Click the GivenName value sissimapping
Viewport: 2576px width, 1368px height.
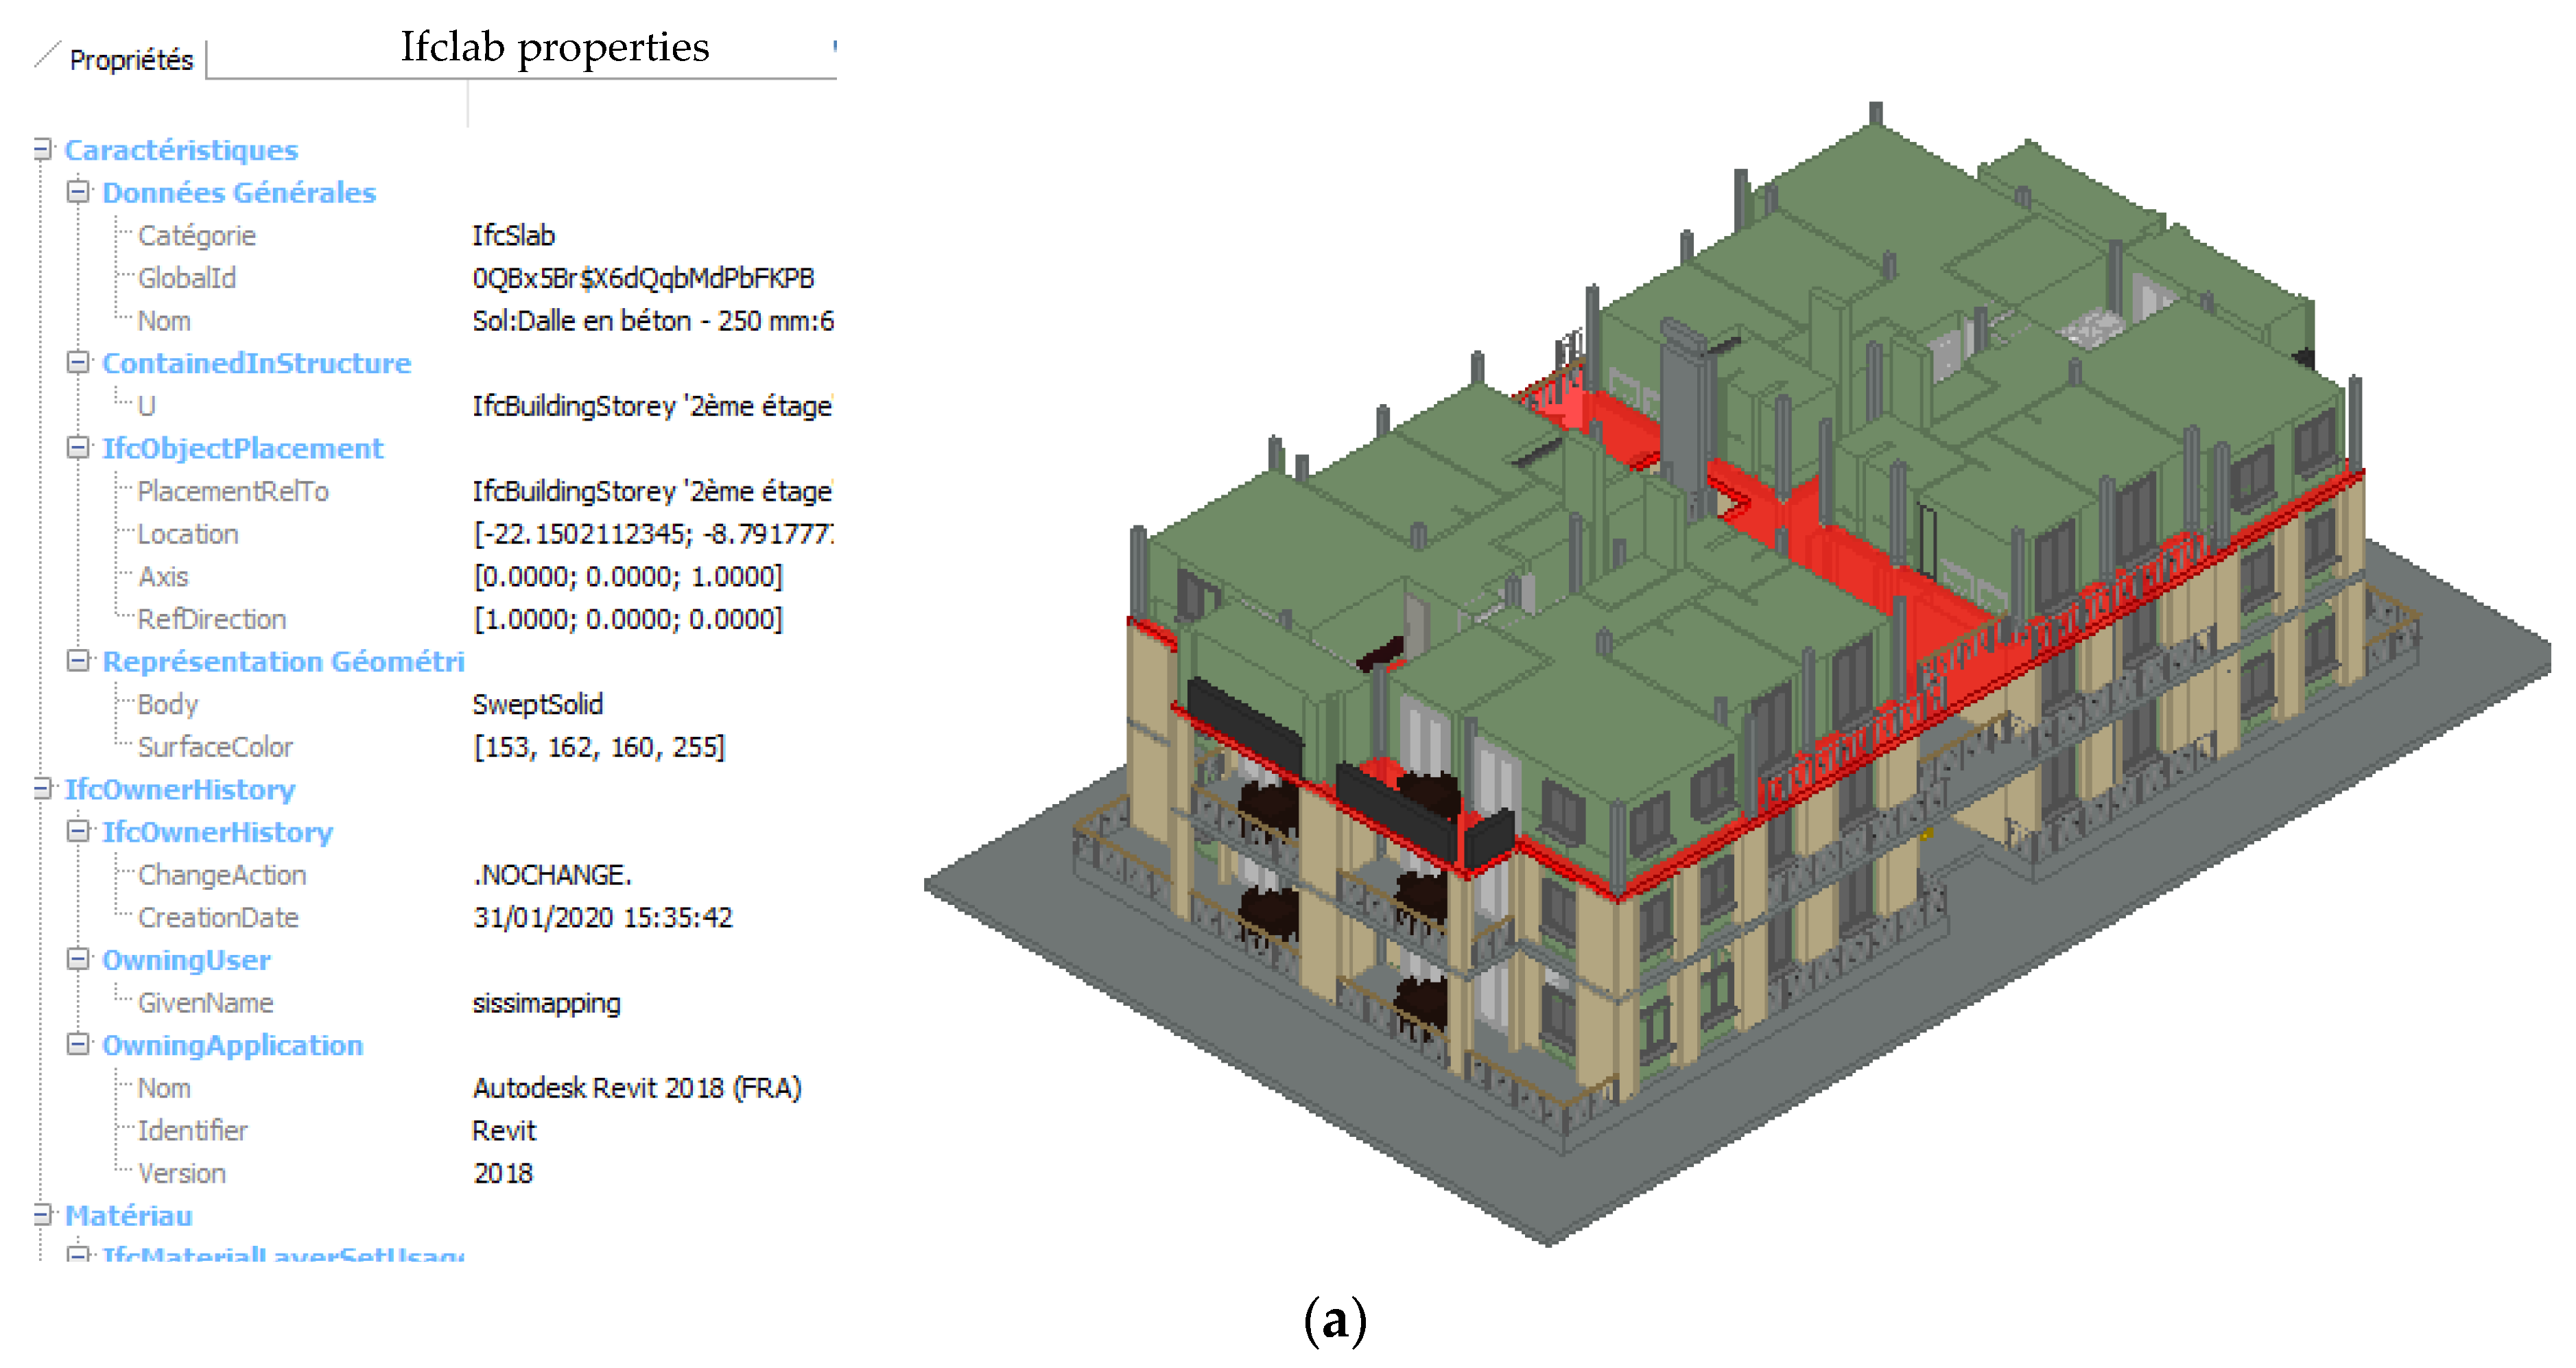pyautogui.click(x=546, y=1003)
